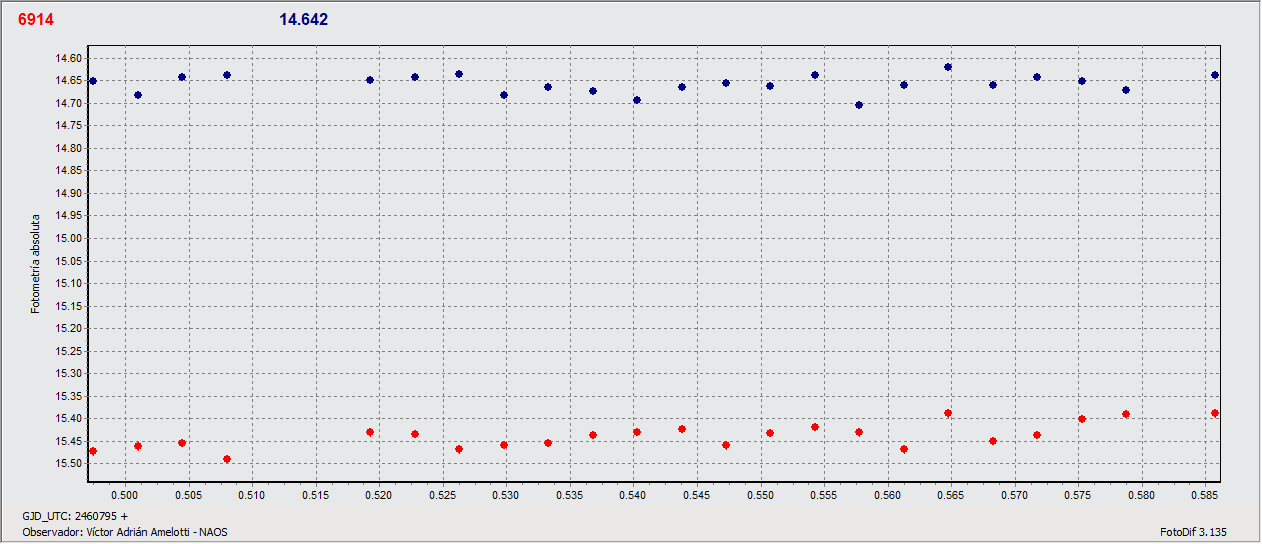Viewport: 1262px width, 544px height.
Task: Click the Fotometría absoluta axis title
Action: tap(35, 263)
